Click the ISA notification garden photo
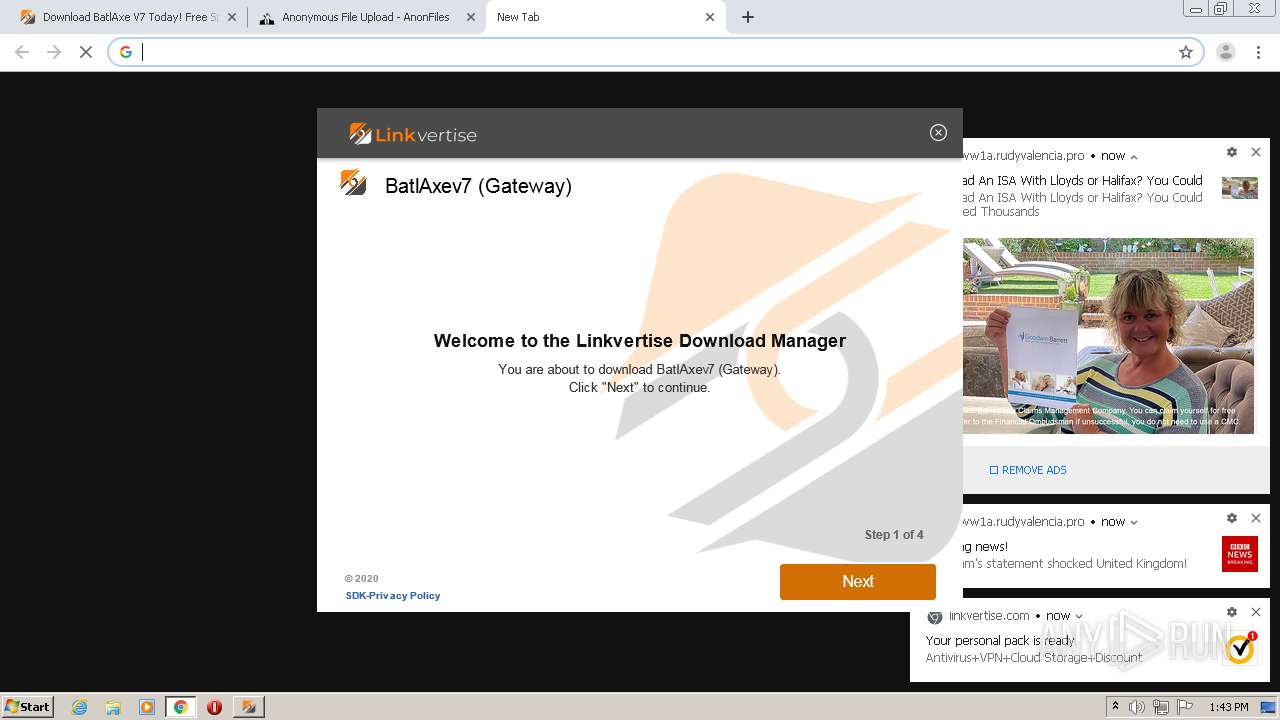This screenshot has height=720, width=1280. point(1108,335)
